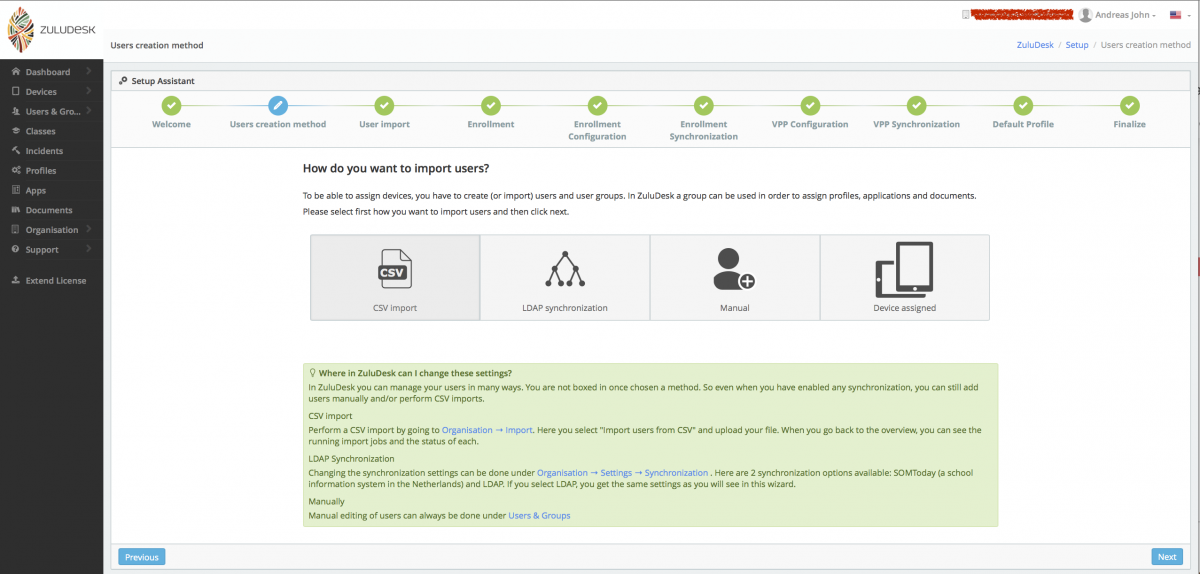Screen dimensions: 1200x574
Task: Click the Andreas John avatar icon
Action: point(1086,15)
